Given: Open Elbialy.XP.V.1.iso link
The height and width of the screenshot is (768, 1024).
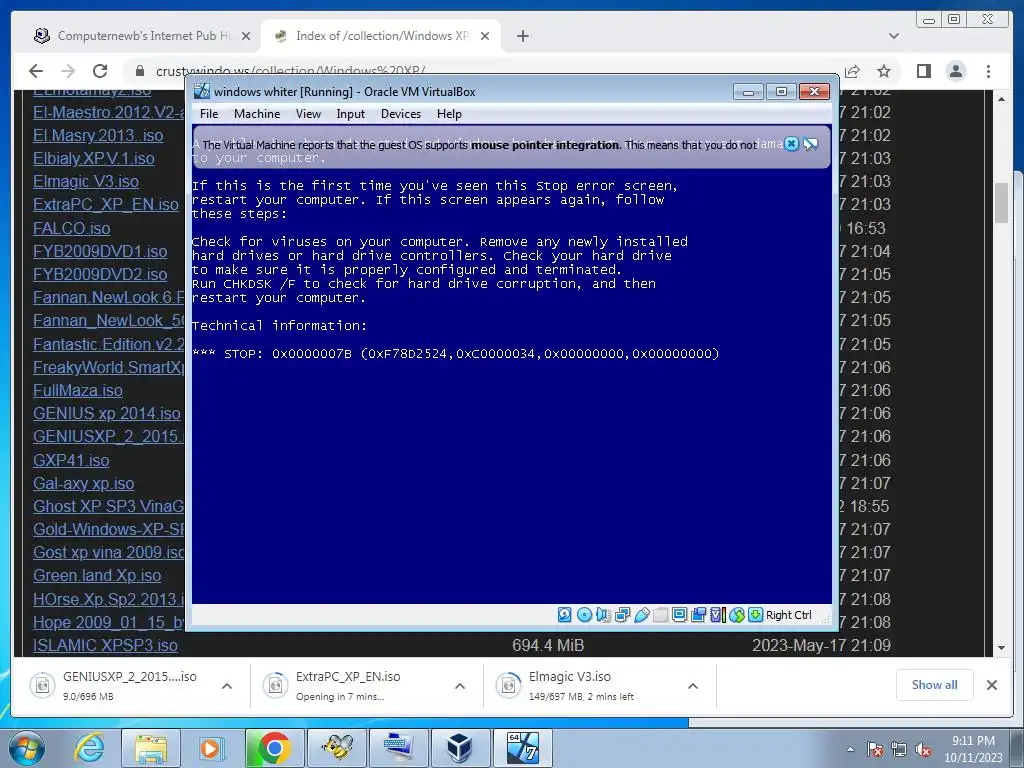Looking at the screenshot, I should click(x=93, y=158).
